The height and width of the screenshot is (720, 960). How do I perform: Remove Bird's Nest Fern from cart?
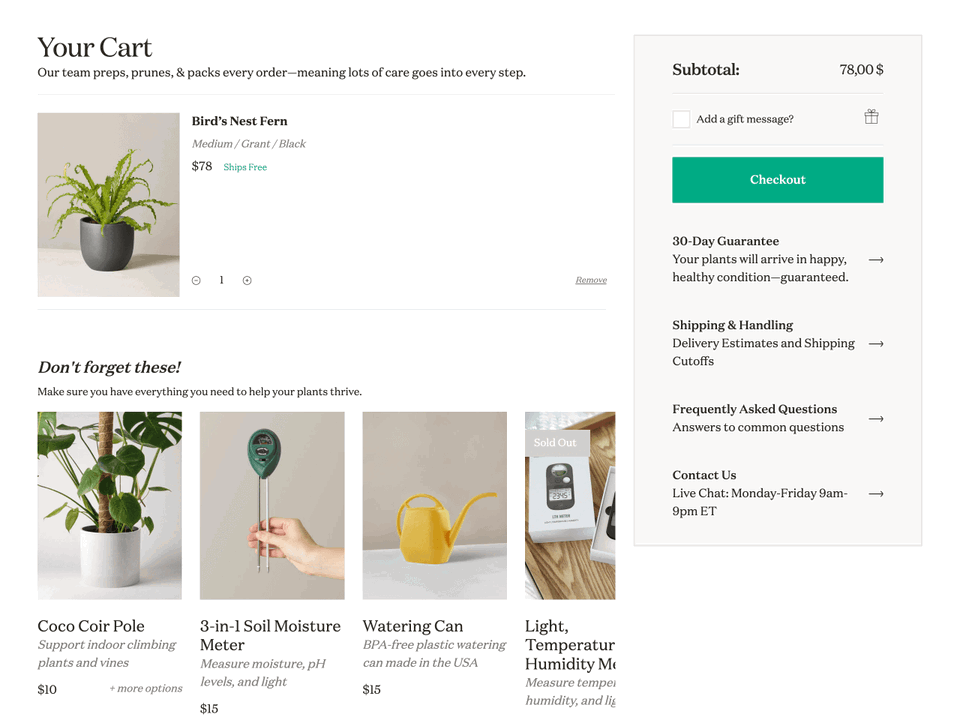click(x=591, y=280)
